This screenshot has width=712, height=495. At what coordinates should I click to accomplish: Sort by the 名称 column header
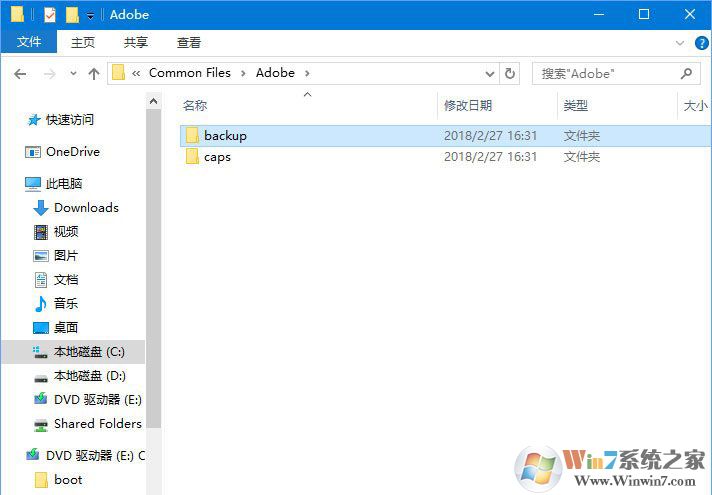click(x=195, y=106)
